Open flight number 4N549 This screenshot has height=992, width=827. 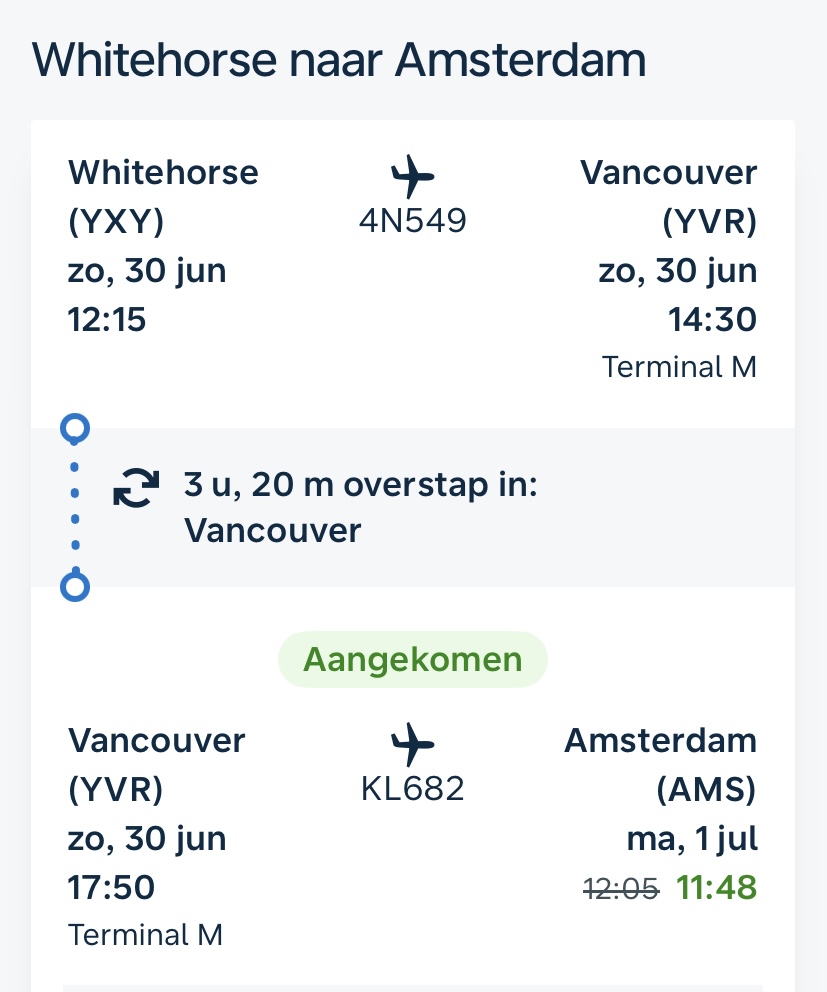pyautogui.click(x=413, y=221)
